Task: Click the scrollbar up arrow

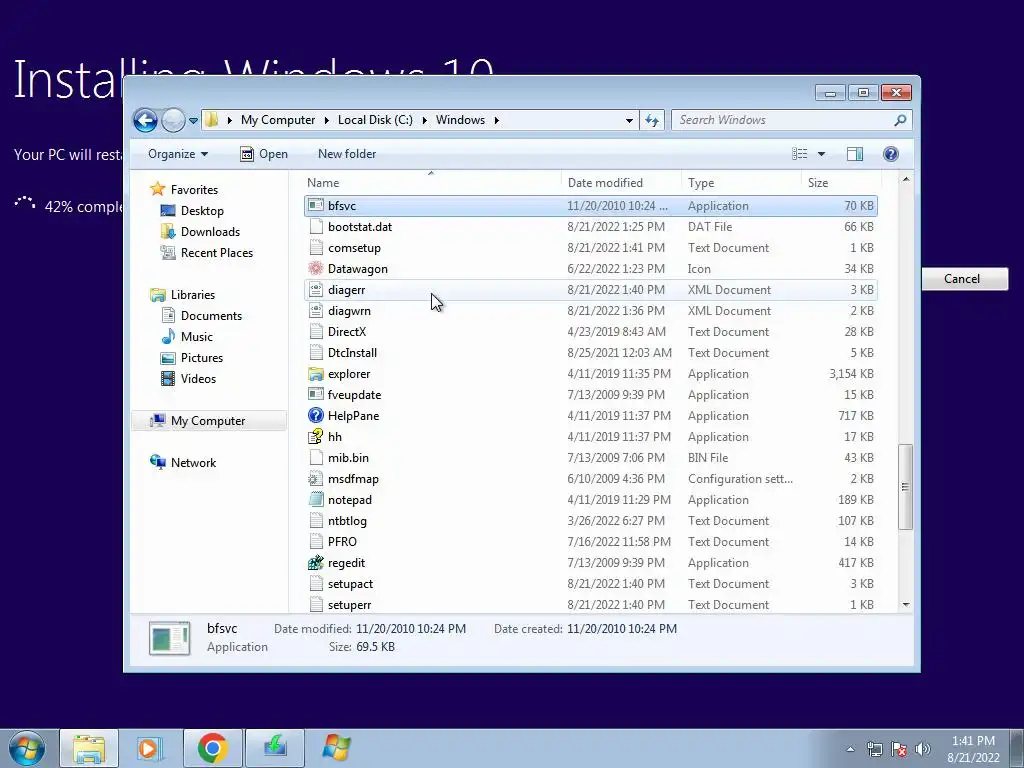Action: (905, 179)
